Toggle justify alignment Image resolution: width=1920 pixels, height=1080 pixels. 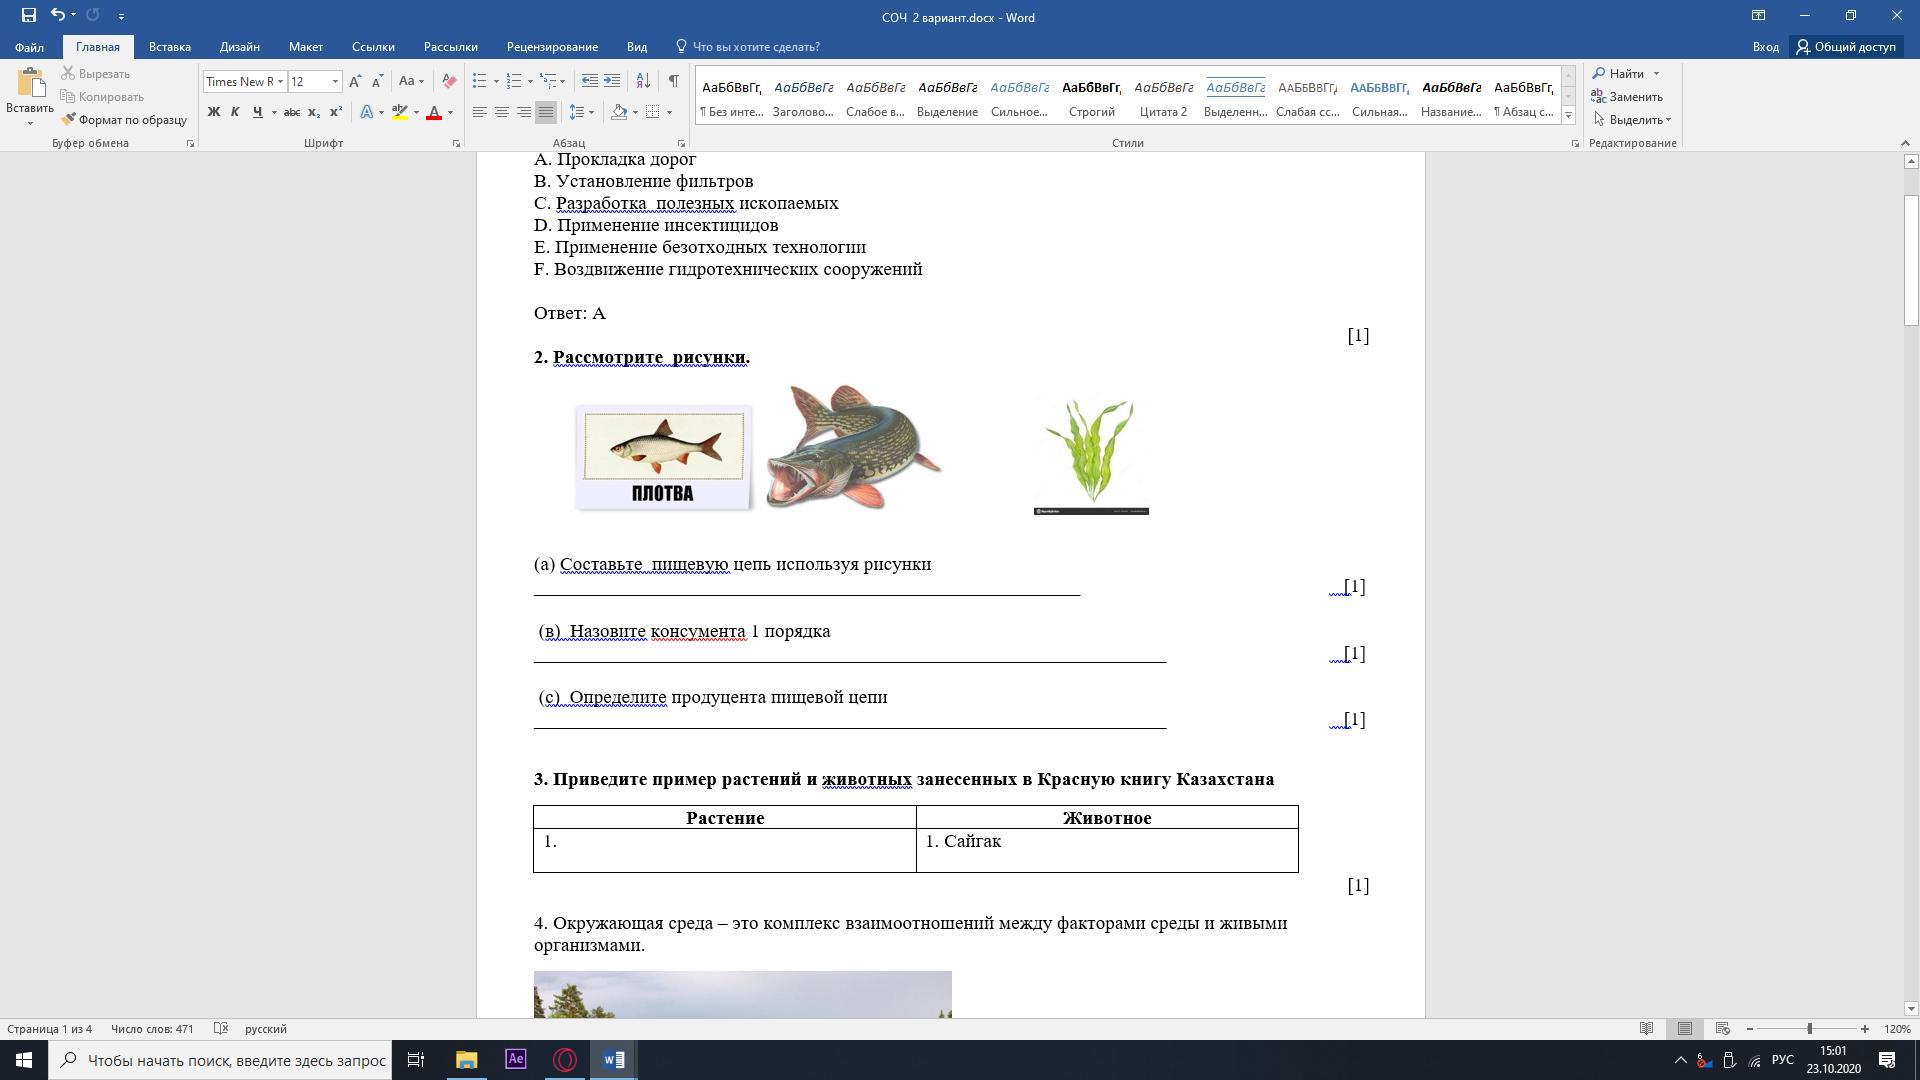pos(546,112)
